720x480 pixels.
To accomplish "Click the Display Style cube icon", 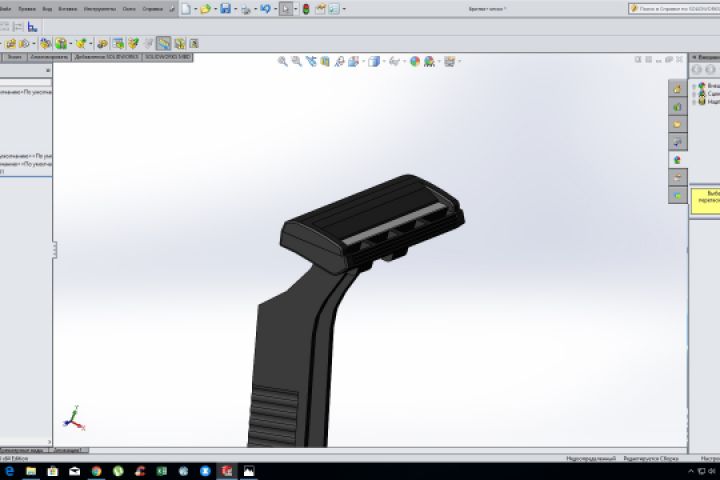I will pyautogui.click(x=373, y=61).
